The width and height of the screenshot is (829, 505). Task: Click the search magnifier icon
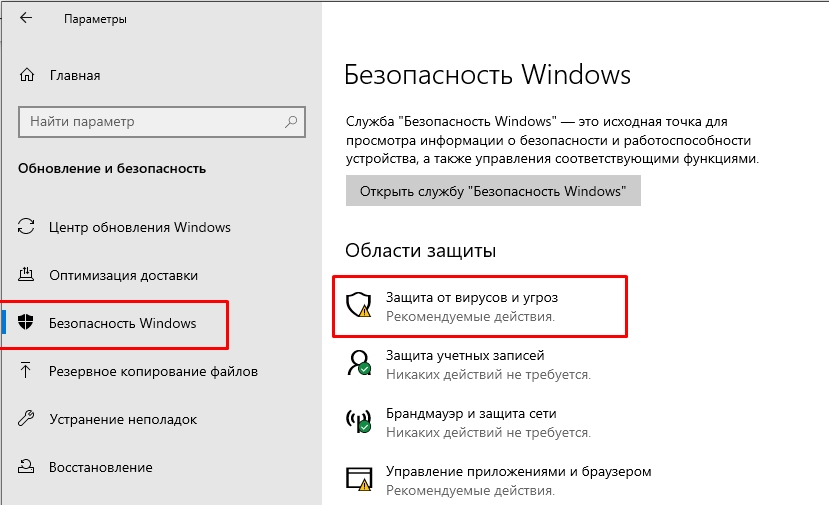292,122
